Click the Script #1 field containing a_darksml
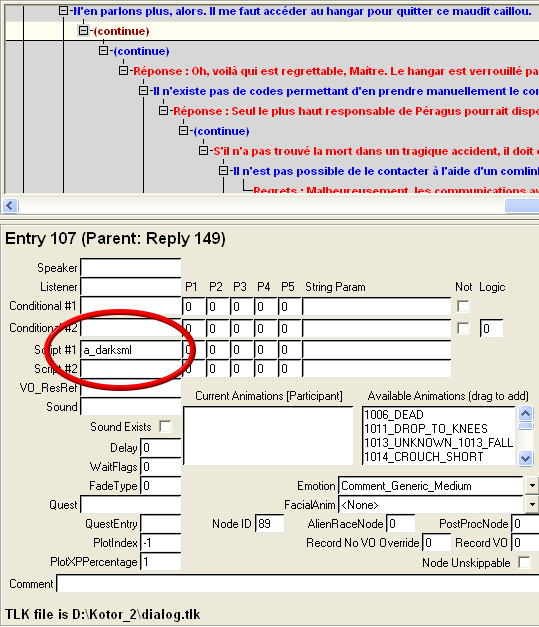Screen dimensions: 539x627 131,350
